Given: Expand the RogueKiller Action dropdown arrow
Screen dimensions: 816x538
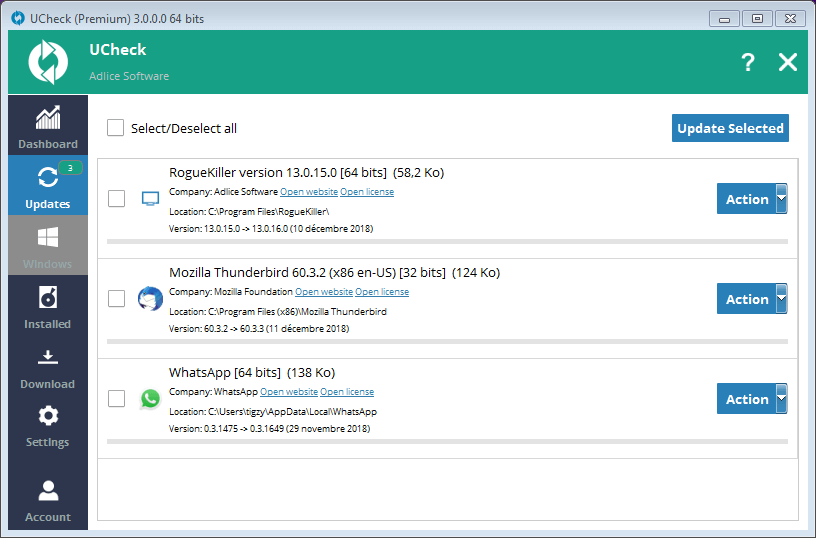Looking at the screenshot, I should pos(781,199).
